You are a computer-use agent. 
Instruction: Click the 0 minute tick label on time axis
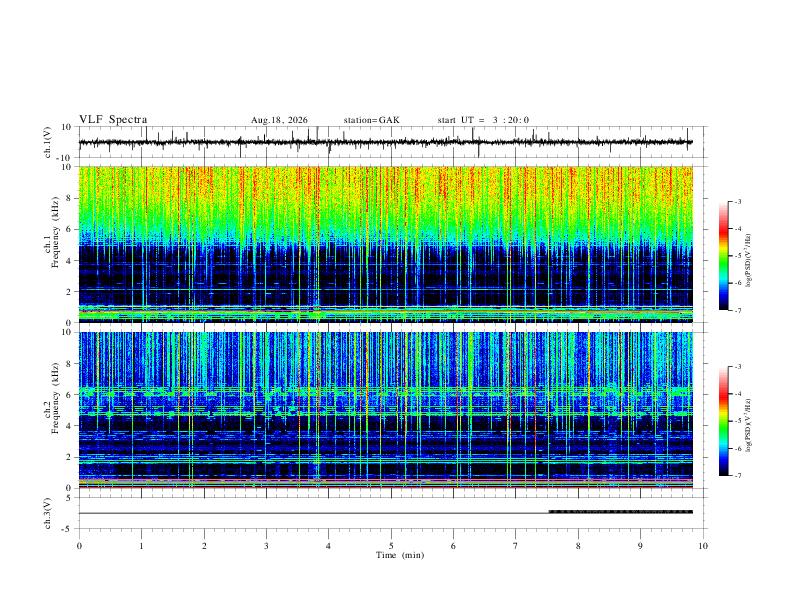[x=79, y=546]
